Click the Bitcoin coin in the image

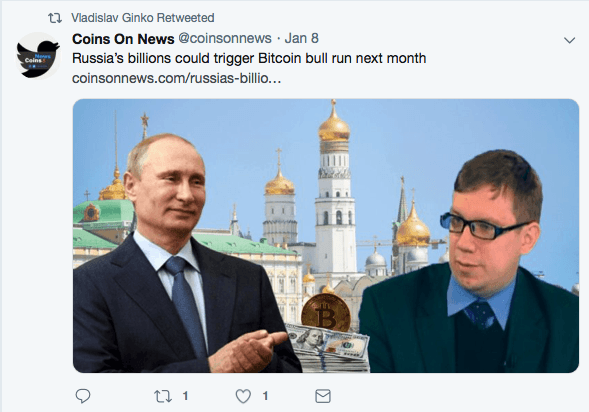tap(326, 312)
